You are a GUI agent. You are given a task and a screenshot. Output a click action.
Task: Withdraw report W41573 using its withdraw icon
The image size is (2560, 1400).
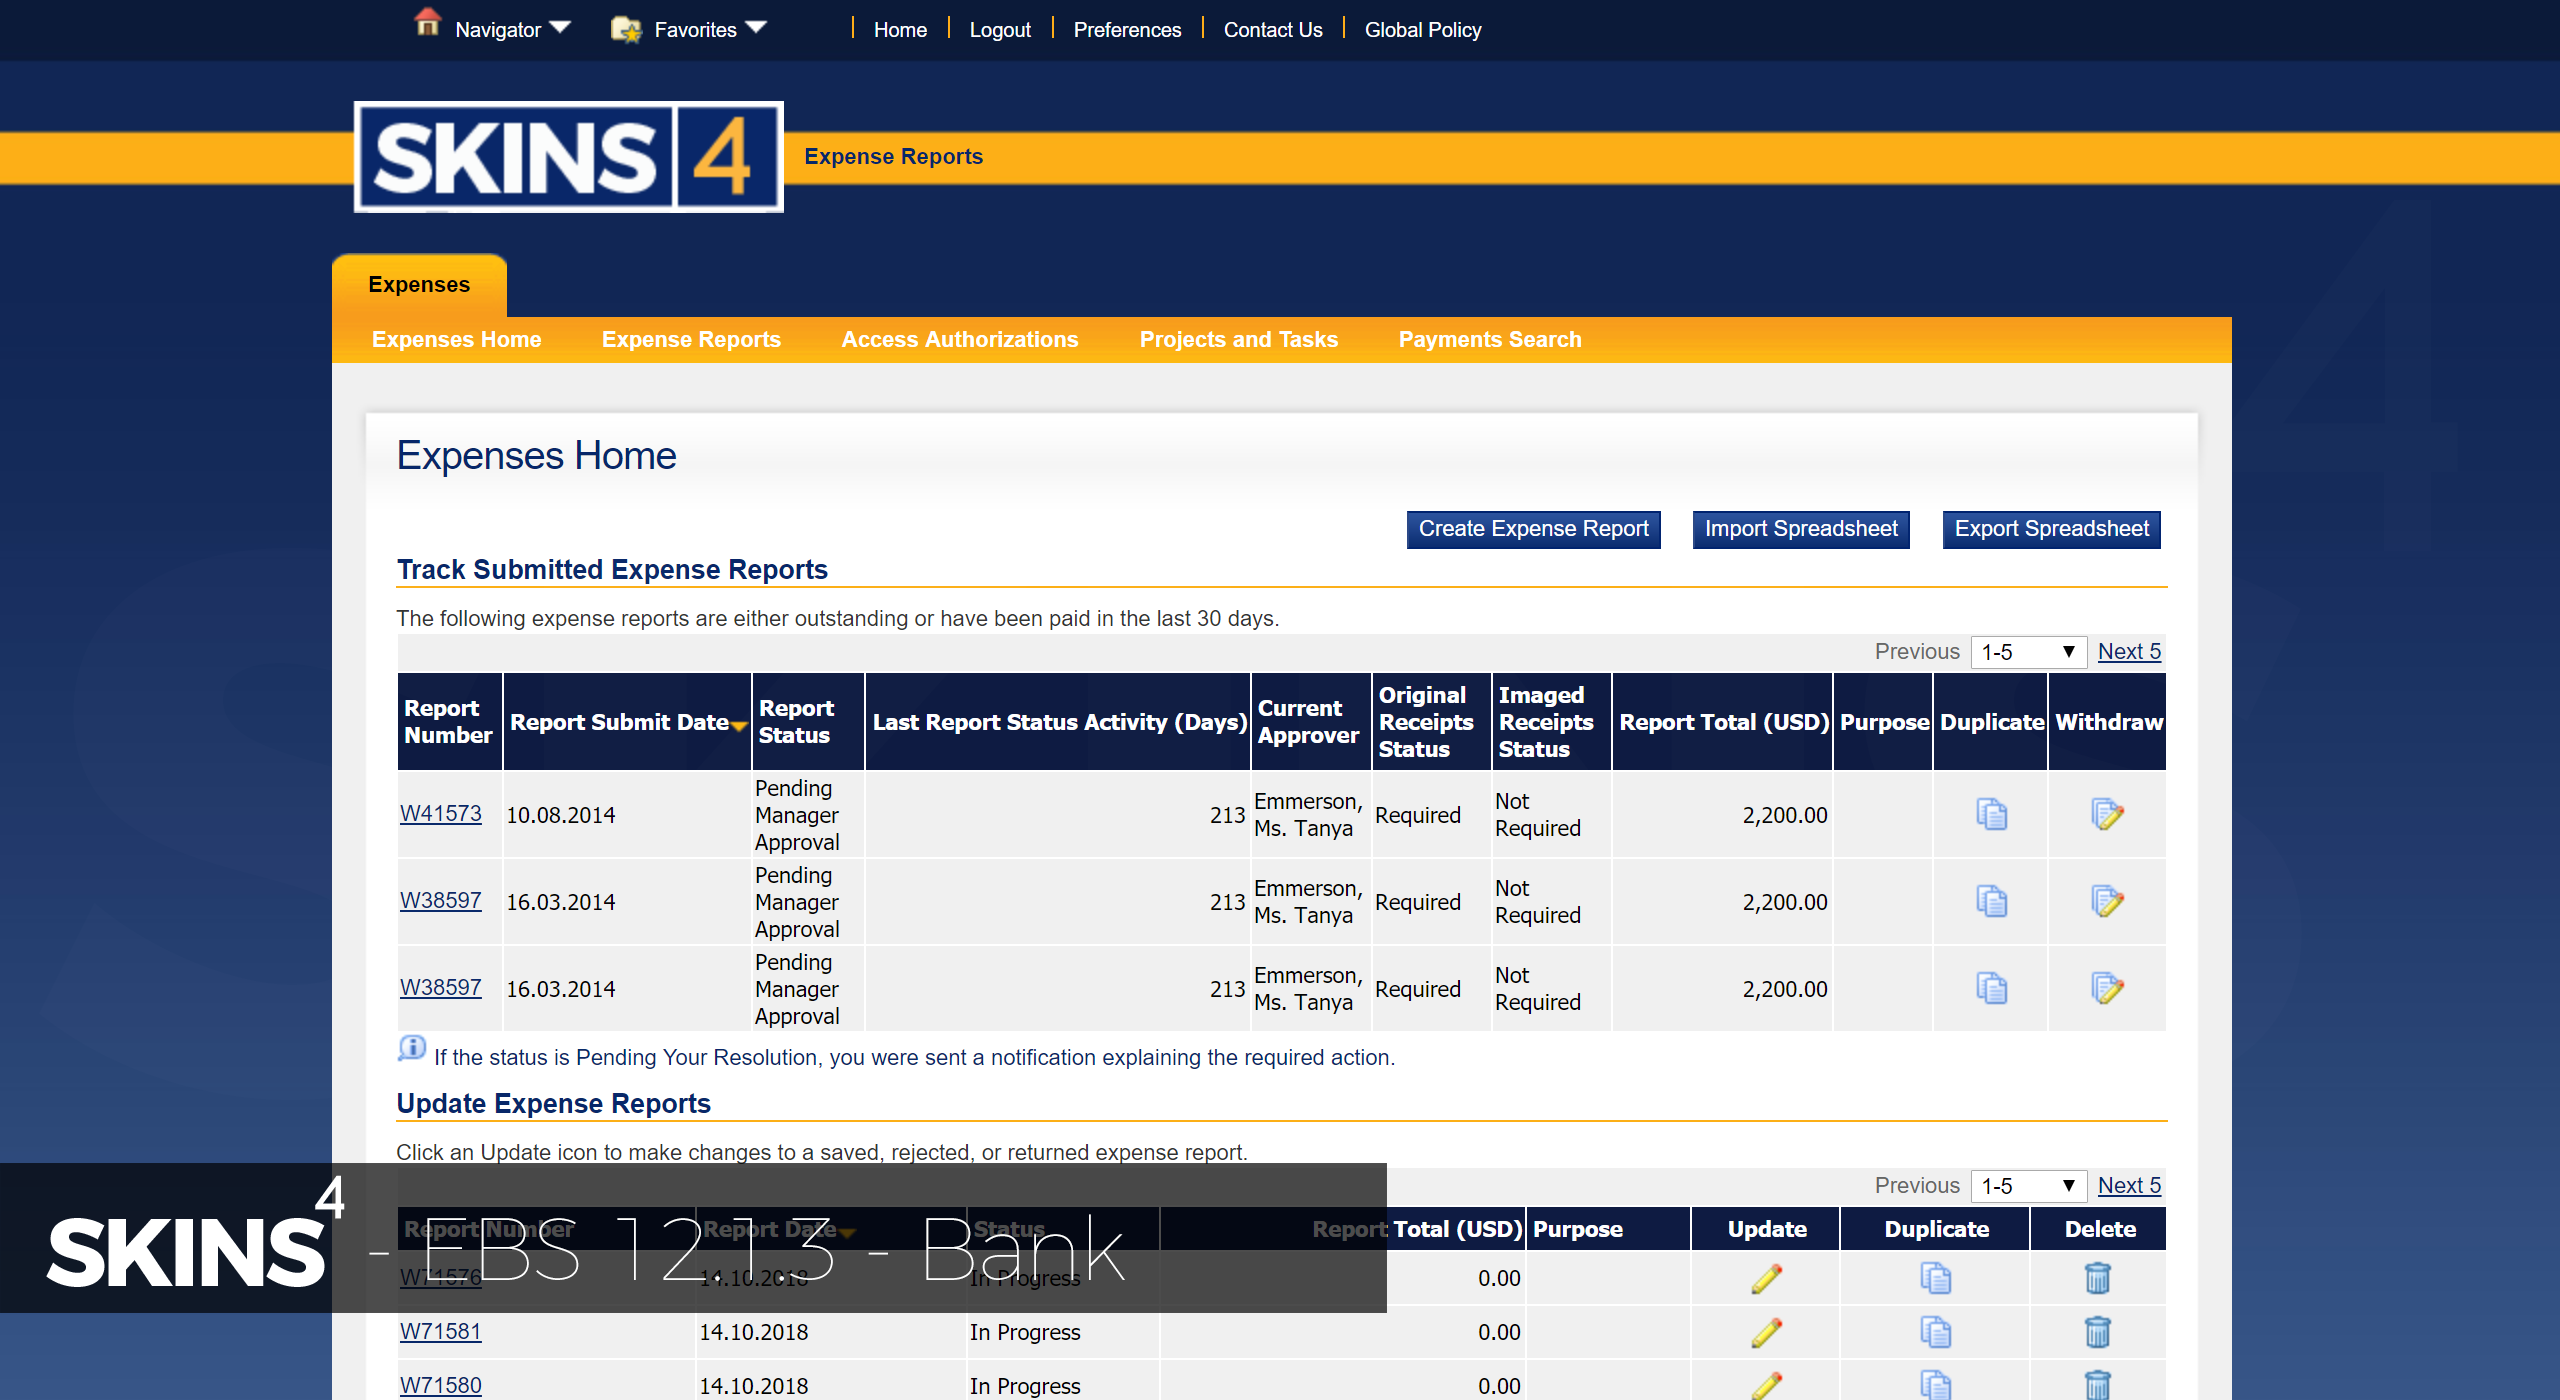(2107, 814)
